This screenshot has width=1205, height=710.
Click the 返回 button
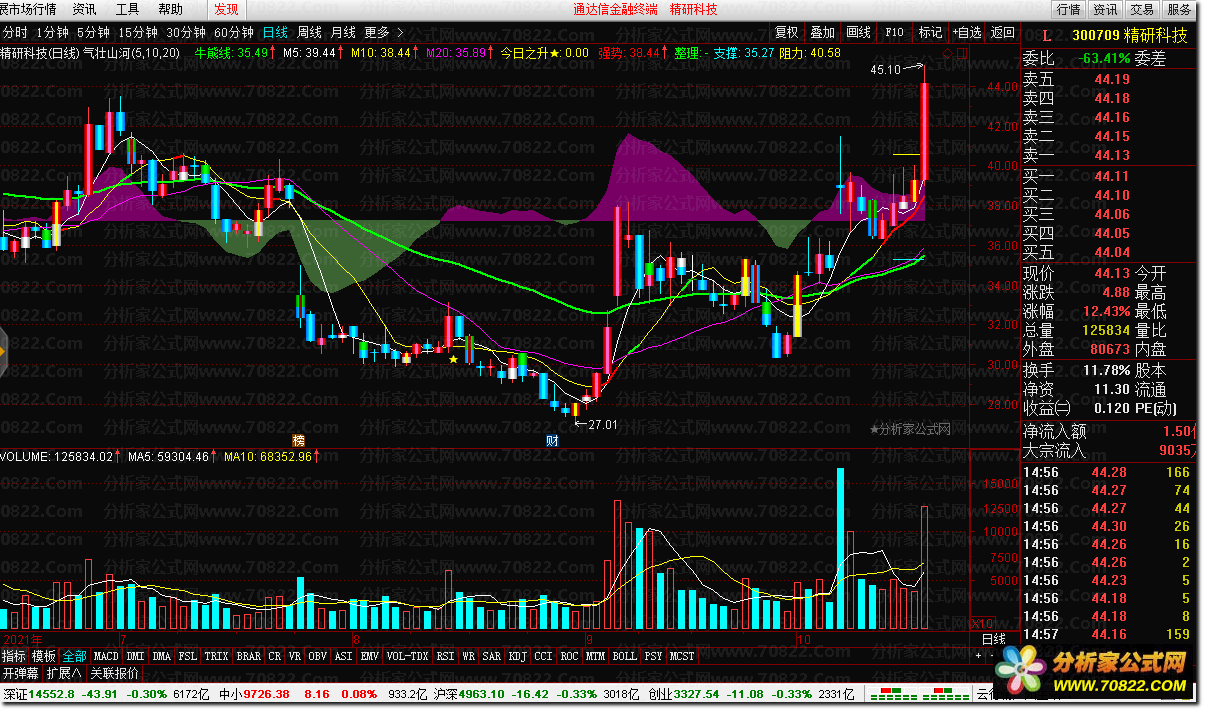point(1001,32)
